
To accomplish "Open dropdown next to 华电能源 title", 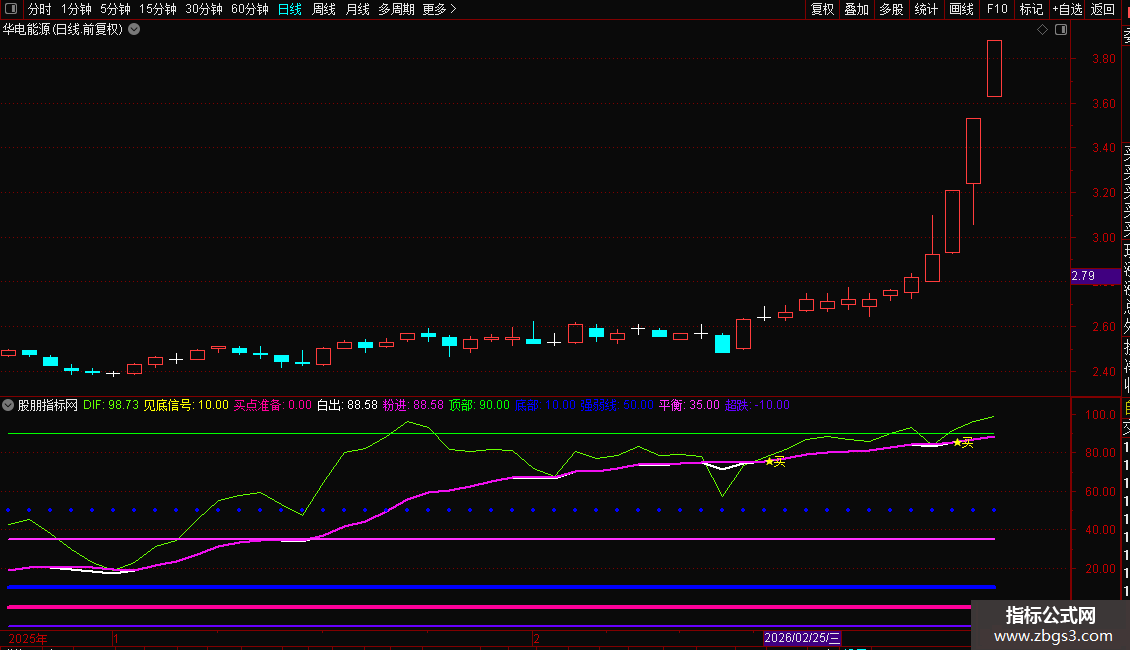I will 134,30.
